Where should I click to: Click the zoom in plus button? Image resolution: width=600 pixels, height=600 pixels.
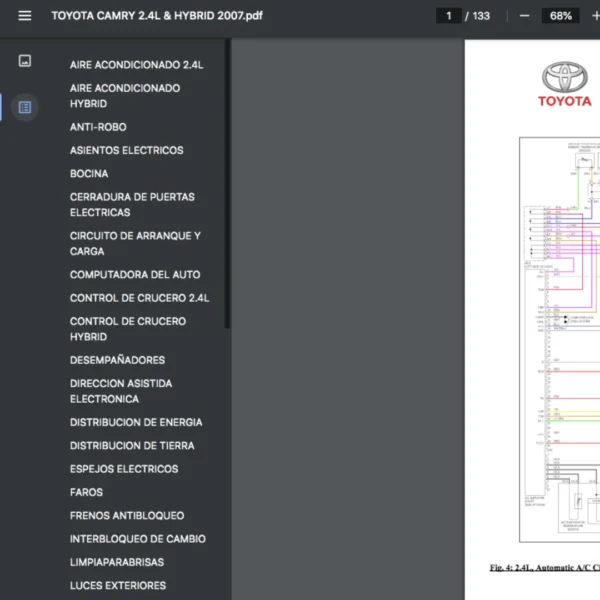[x=596, y=16]
